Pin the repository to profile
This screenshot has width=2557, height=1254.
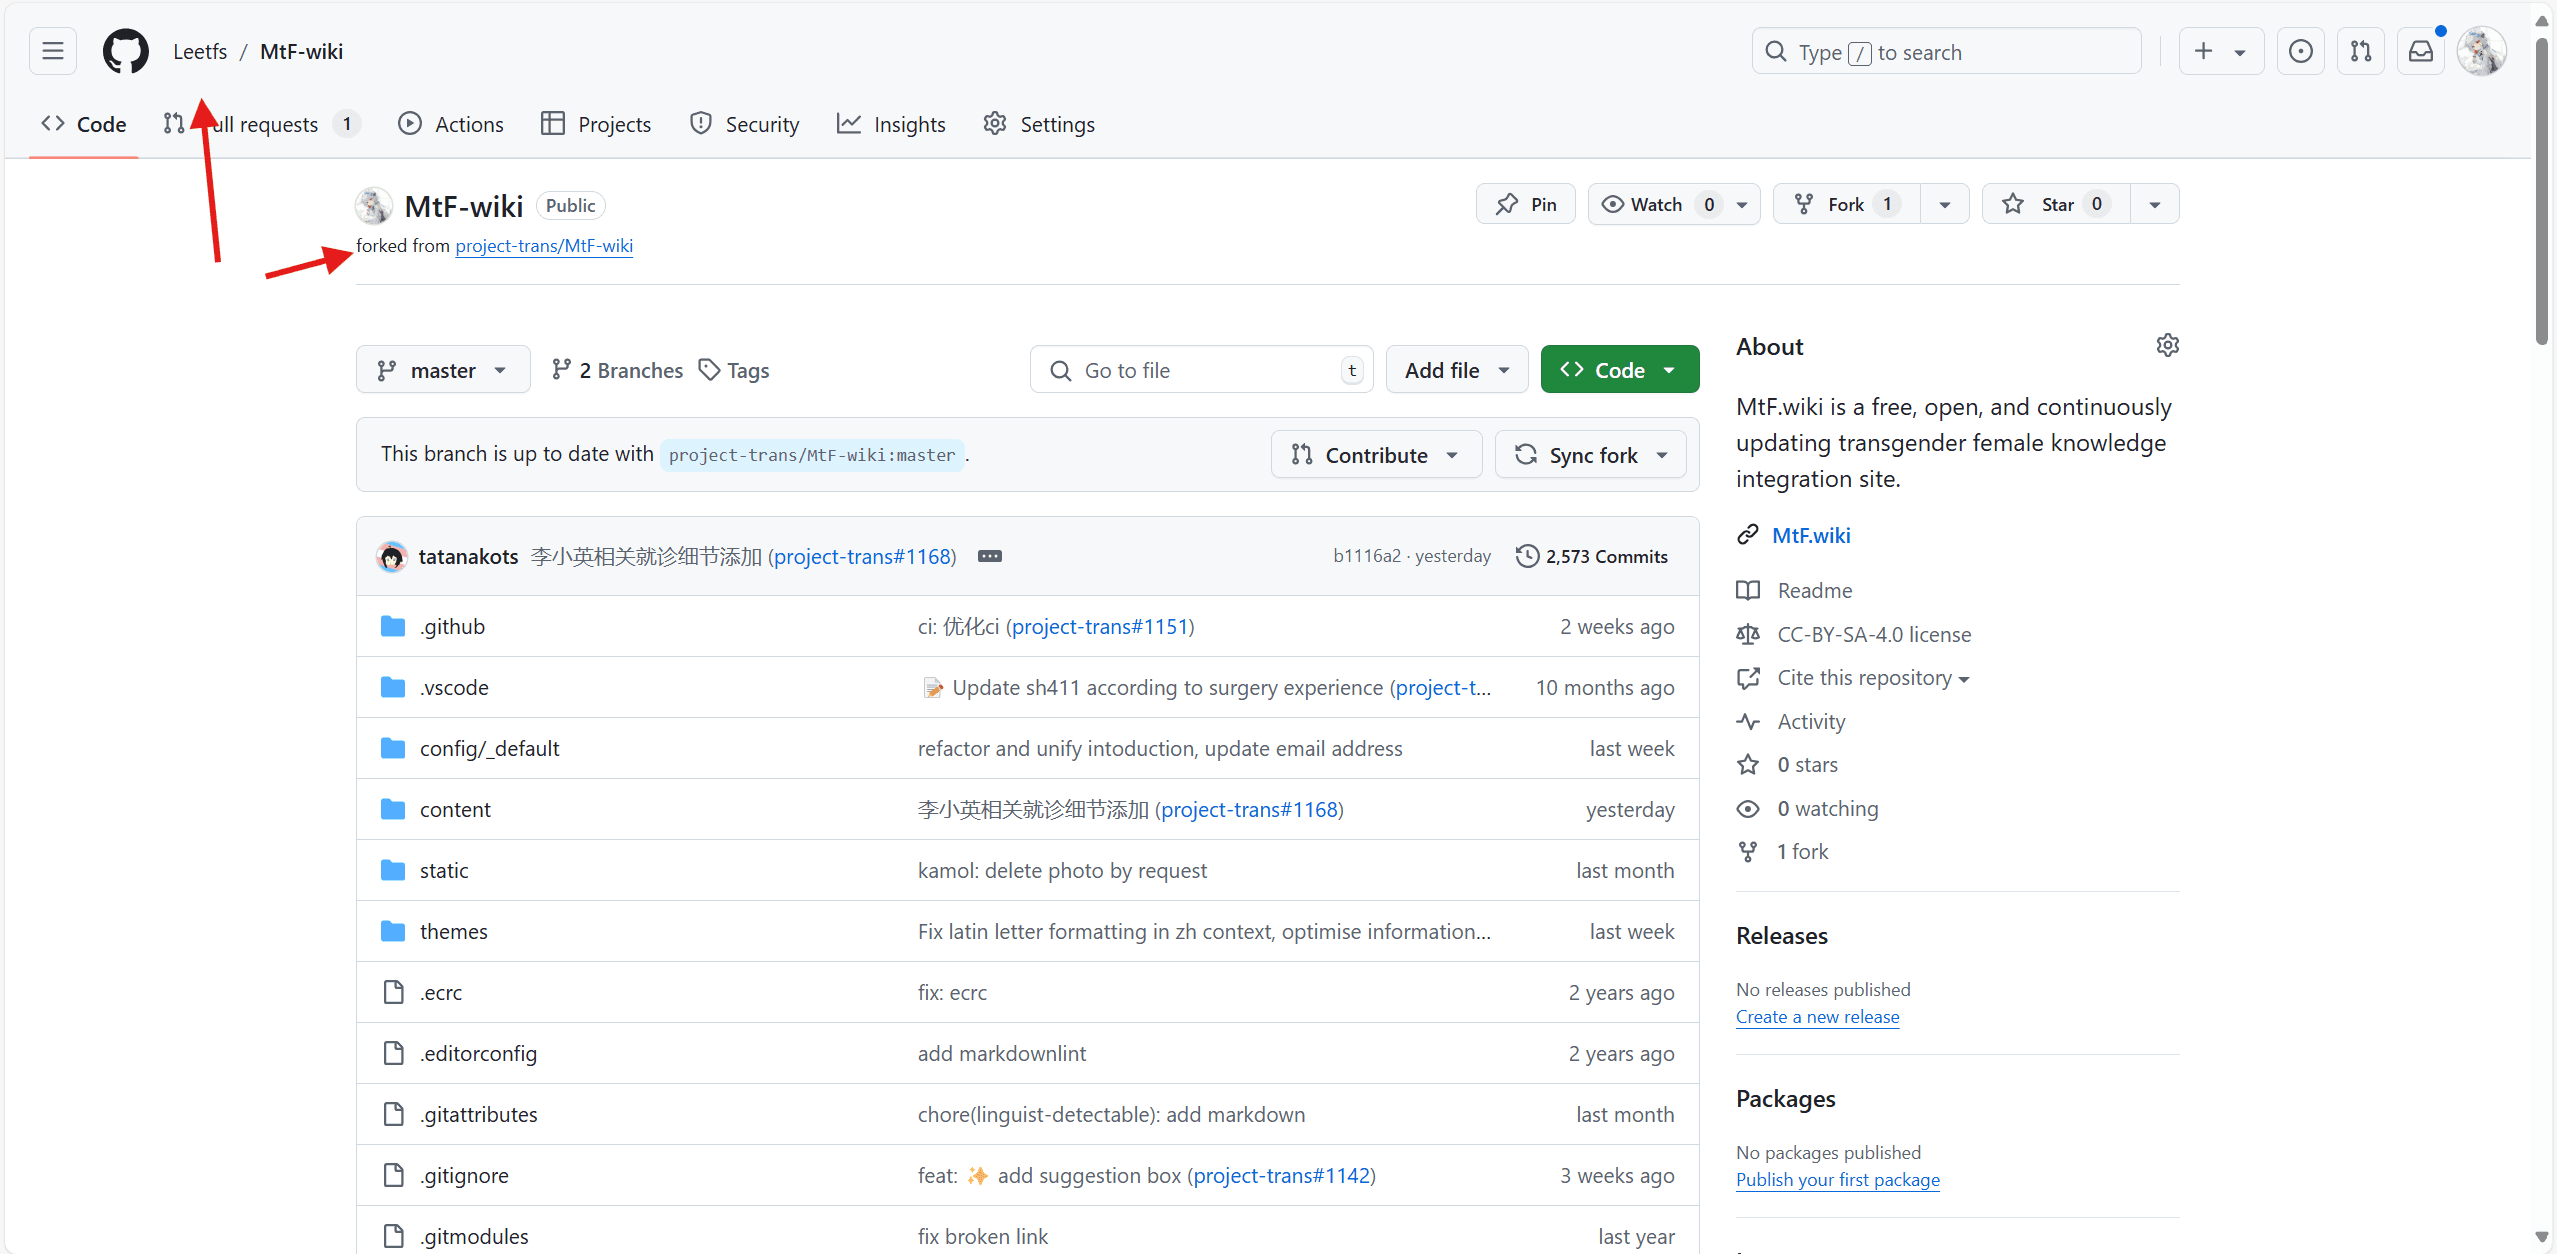[1525, 204]
